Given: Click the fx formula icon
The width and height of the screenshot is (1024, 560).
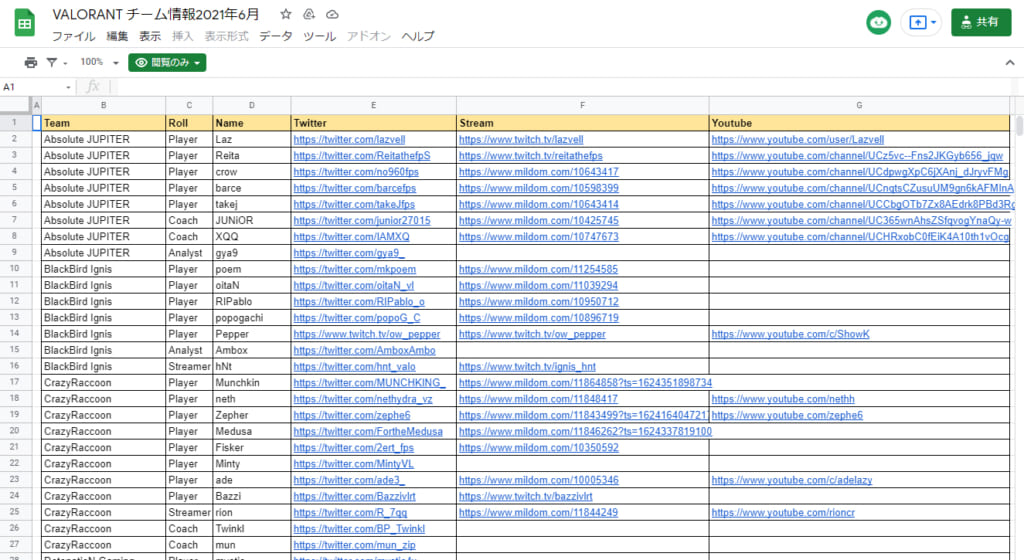Looking at the screenshot, I should coord(93,87).
